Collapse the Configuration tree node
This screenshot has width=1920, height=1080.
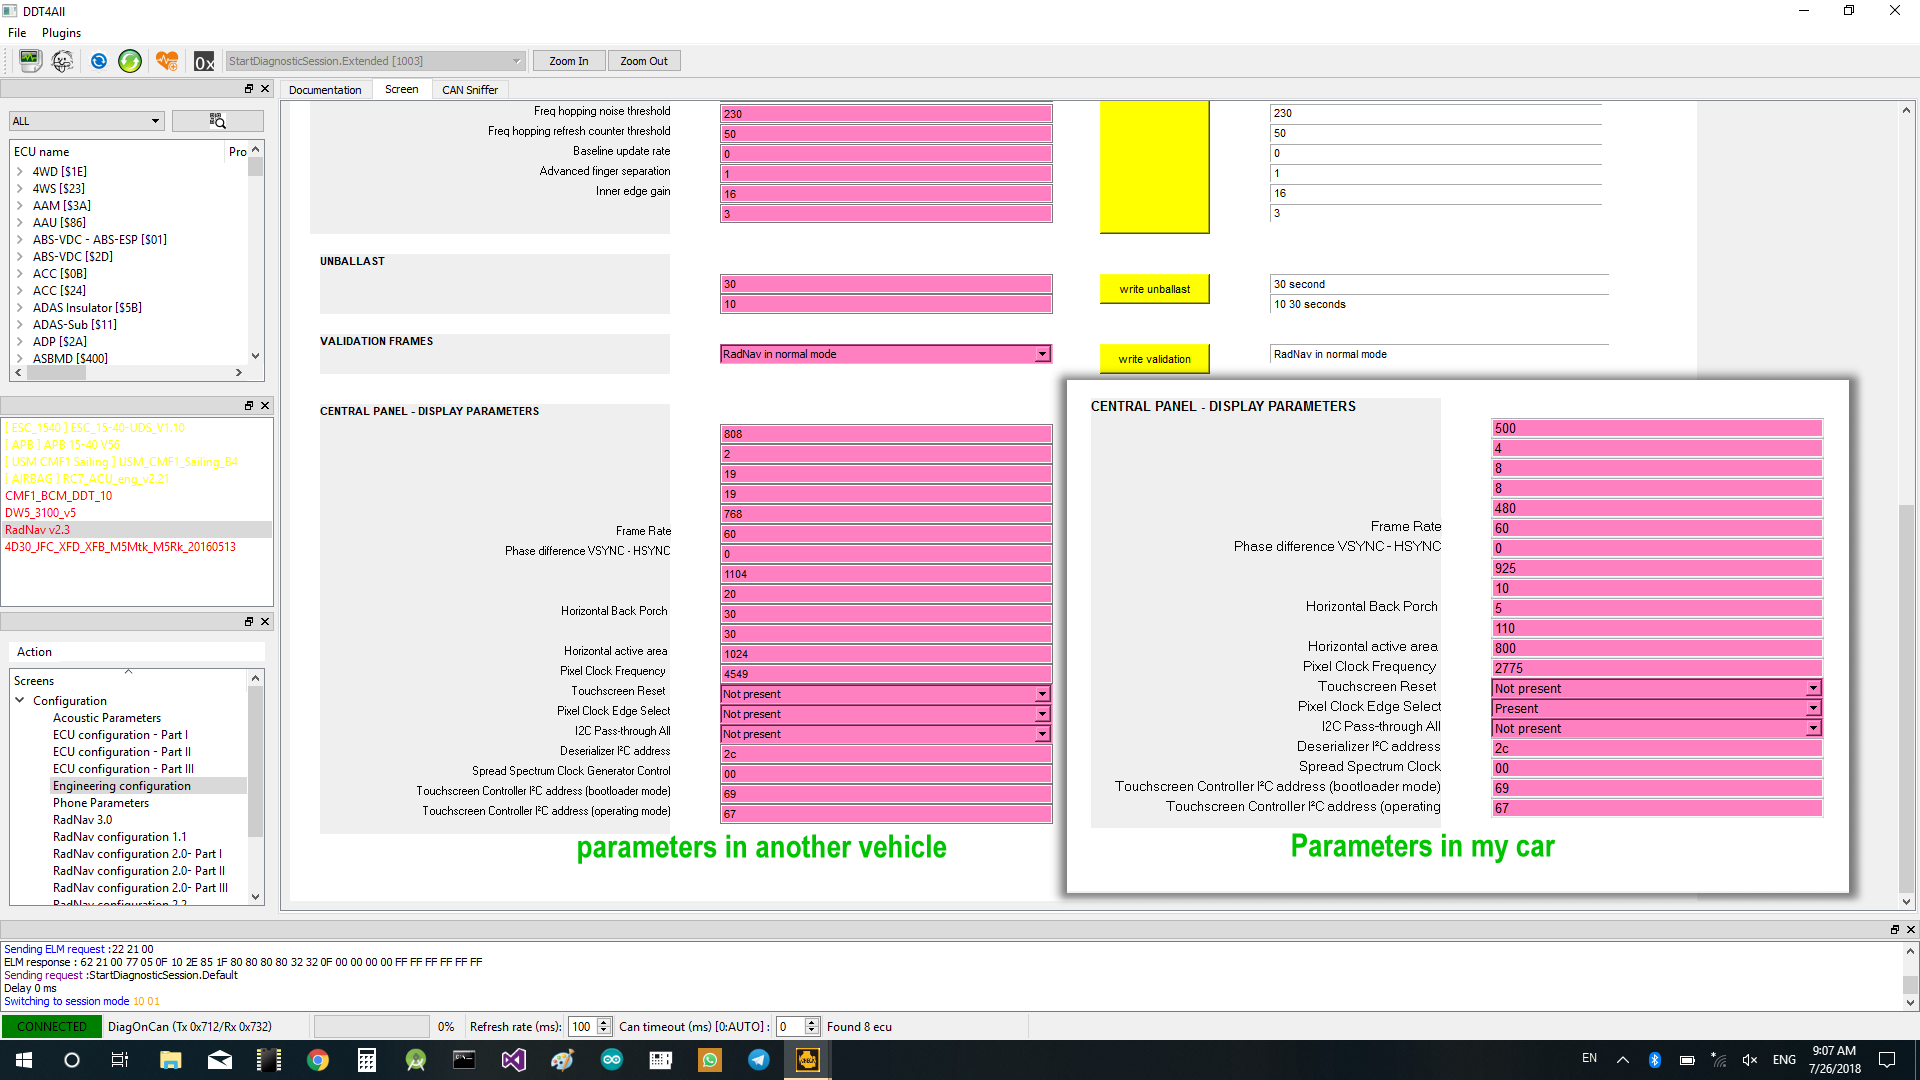20,700
